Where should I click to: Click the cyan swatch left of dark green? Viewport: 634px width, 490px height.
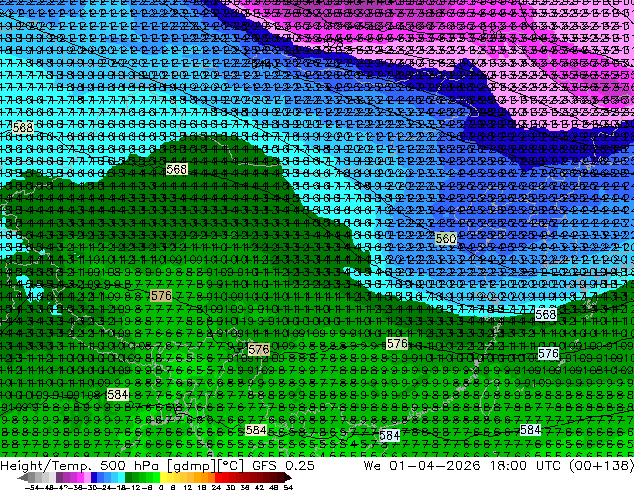[x=121, y=478]
